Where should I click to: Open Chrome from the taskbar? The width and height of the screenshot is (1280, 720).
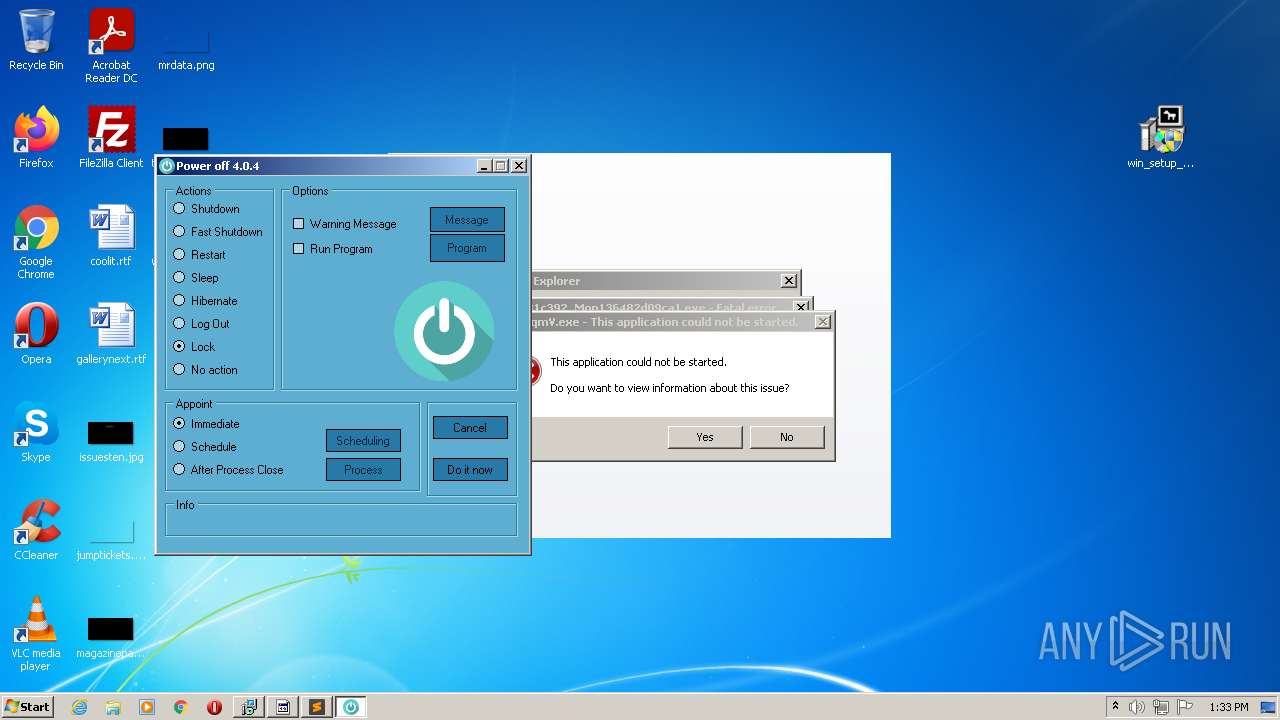(181, 707)
